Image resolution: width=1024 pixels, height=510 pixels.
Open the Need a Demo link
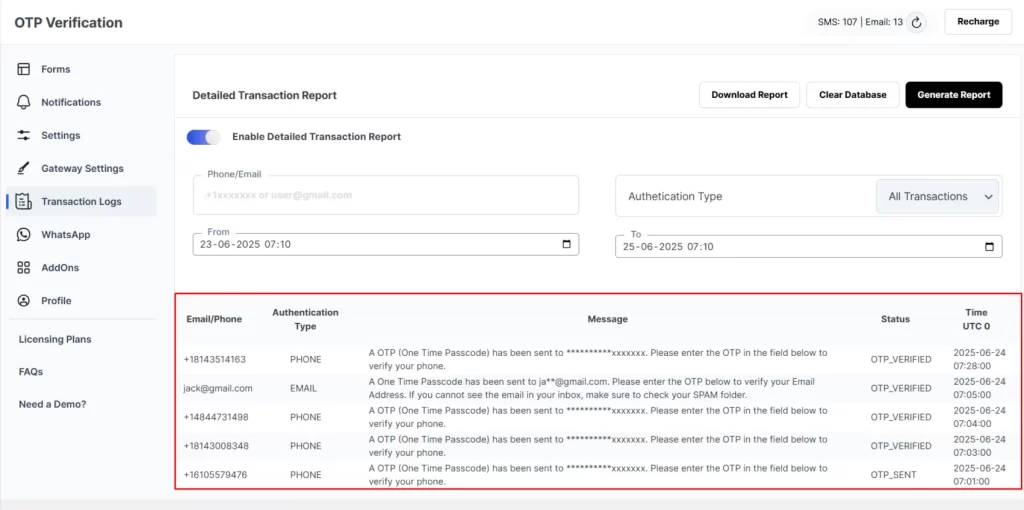[x=52, y=404]
